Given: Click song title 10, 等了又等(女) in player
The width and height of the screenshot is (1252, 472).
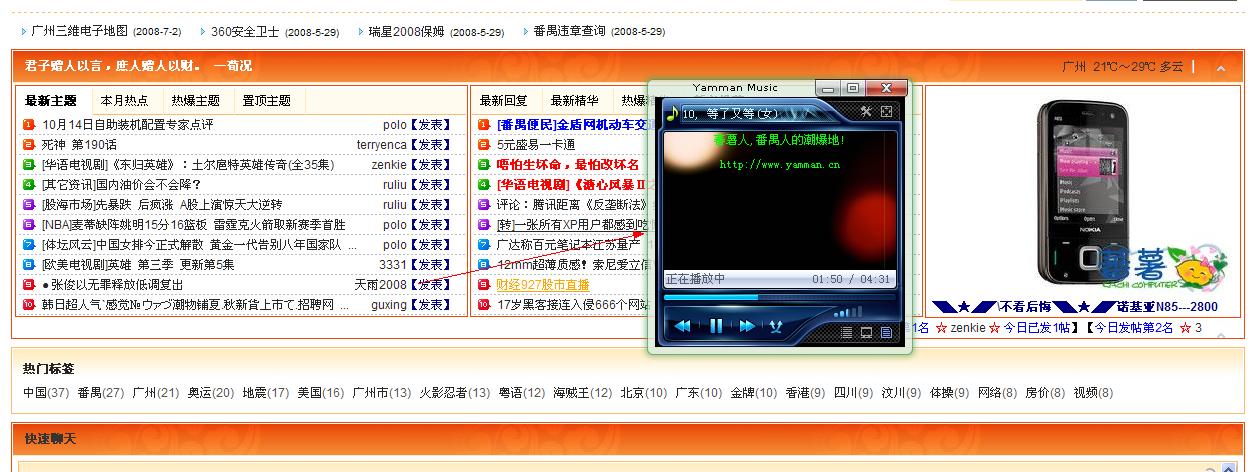Looking at the screenshot, I should [730, 113].
